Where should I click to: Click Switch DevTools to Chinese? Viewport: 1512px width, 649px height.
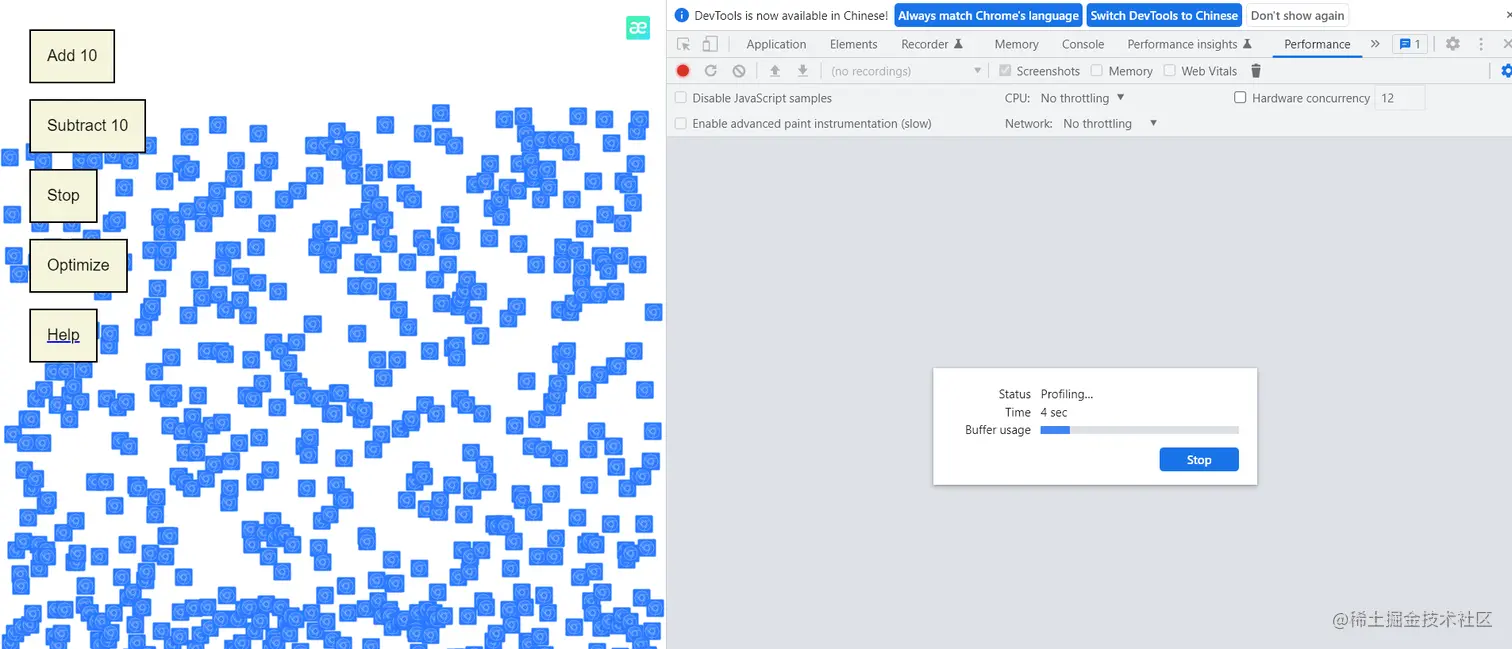(1164, 16)
